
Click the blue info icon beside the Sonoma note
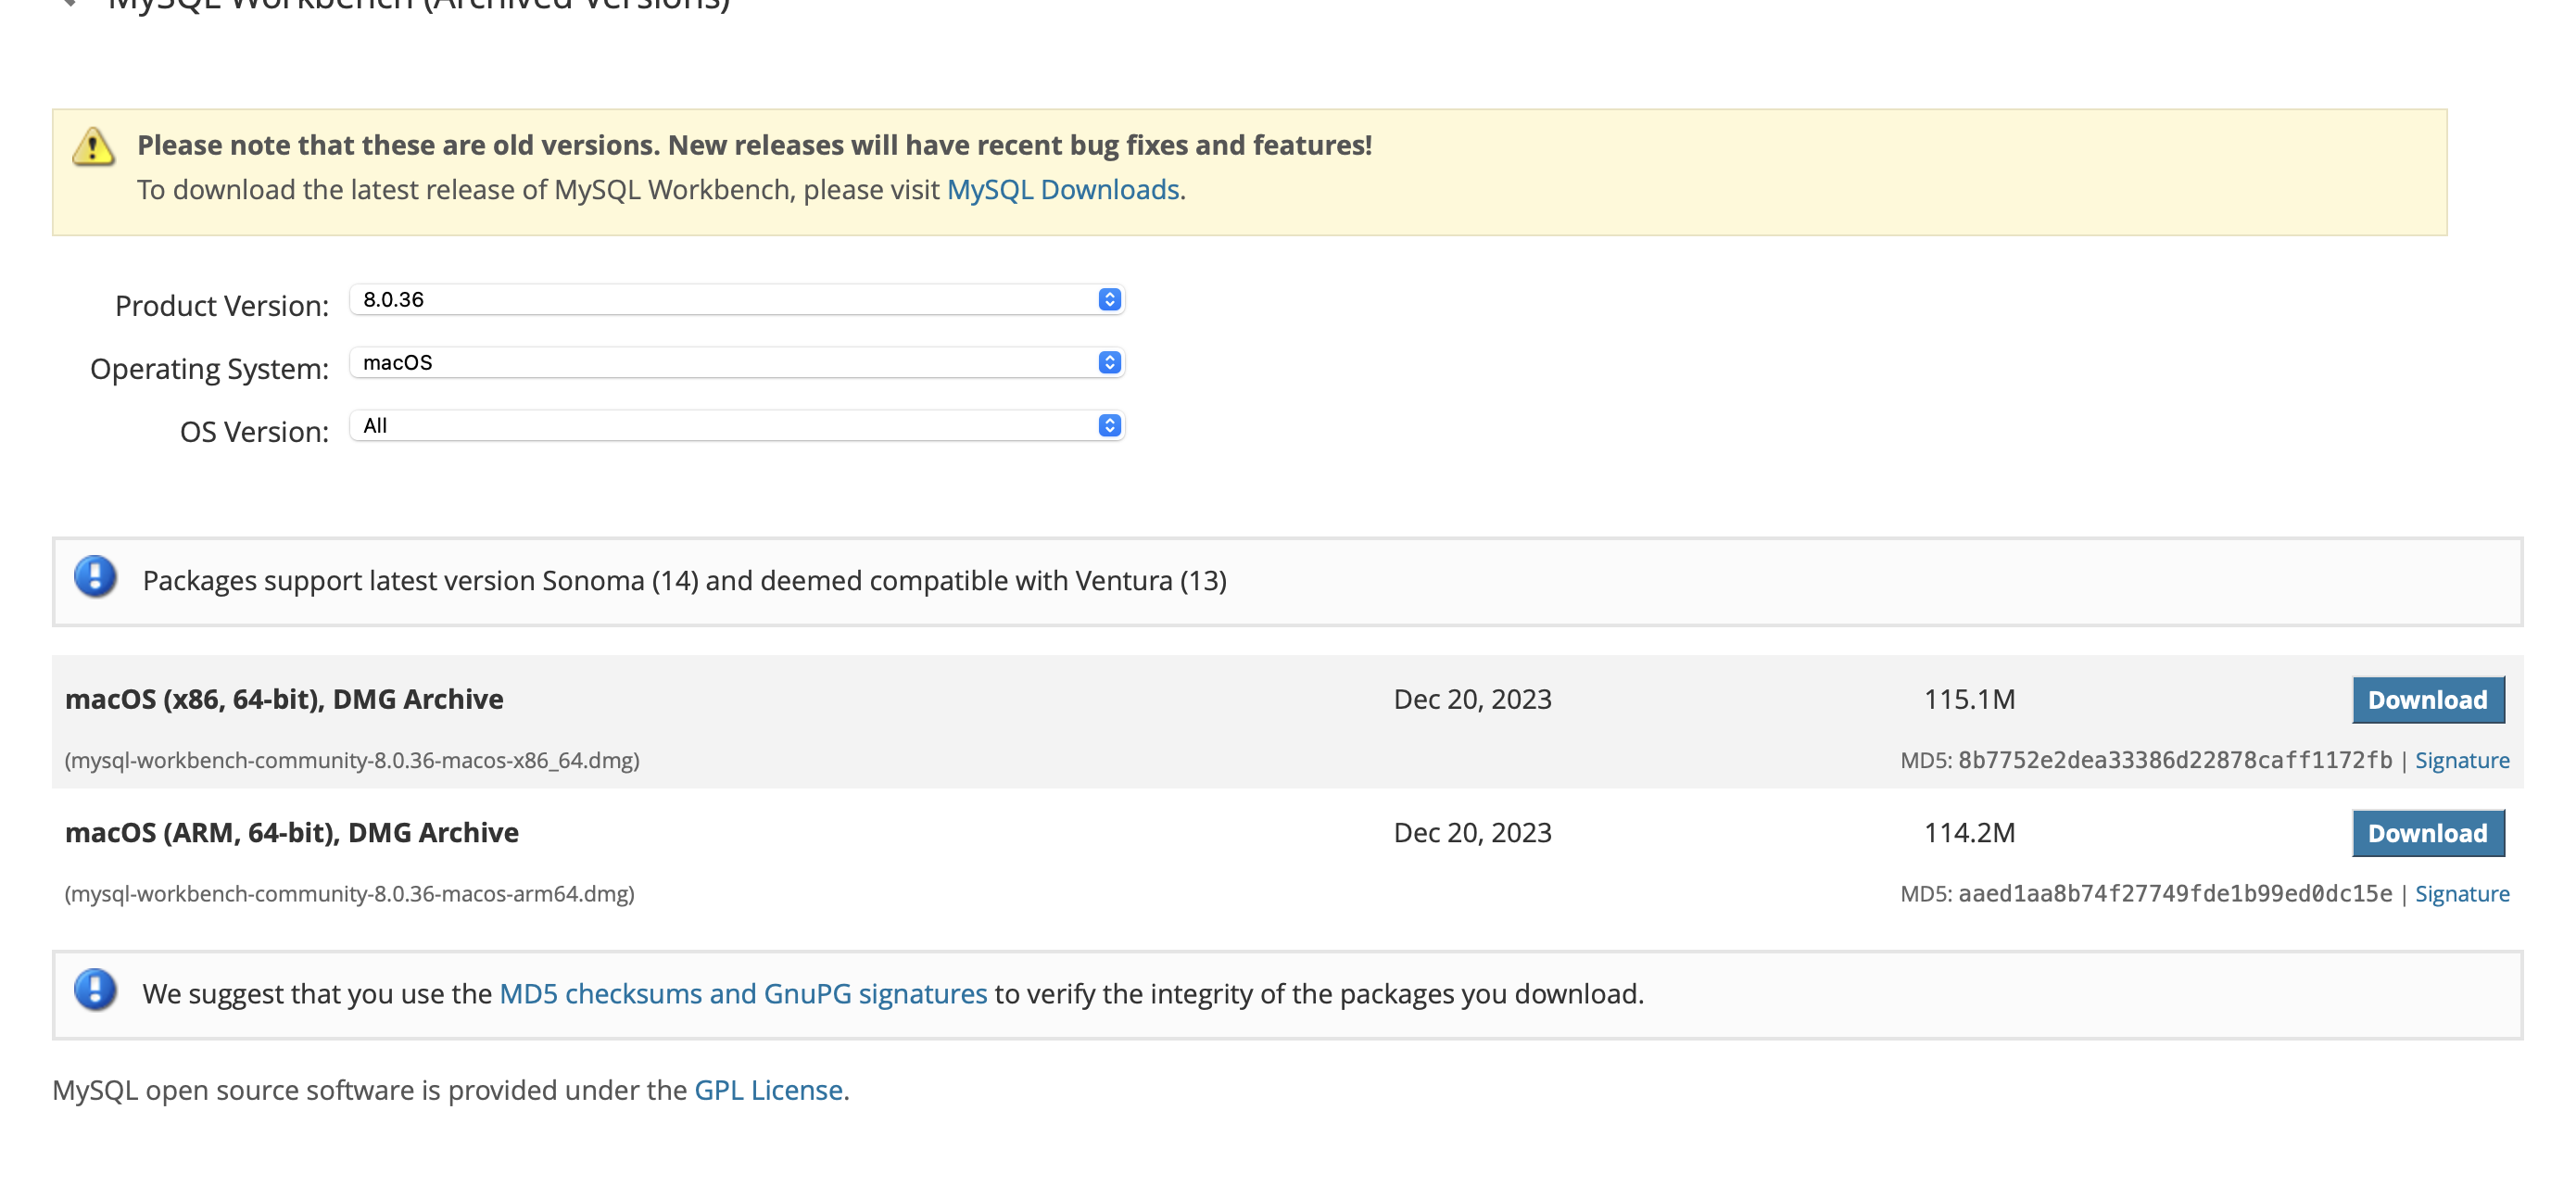coord(95,577)
